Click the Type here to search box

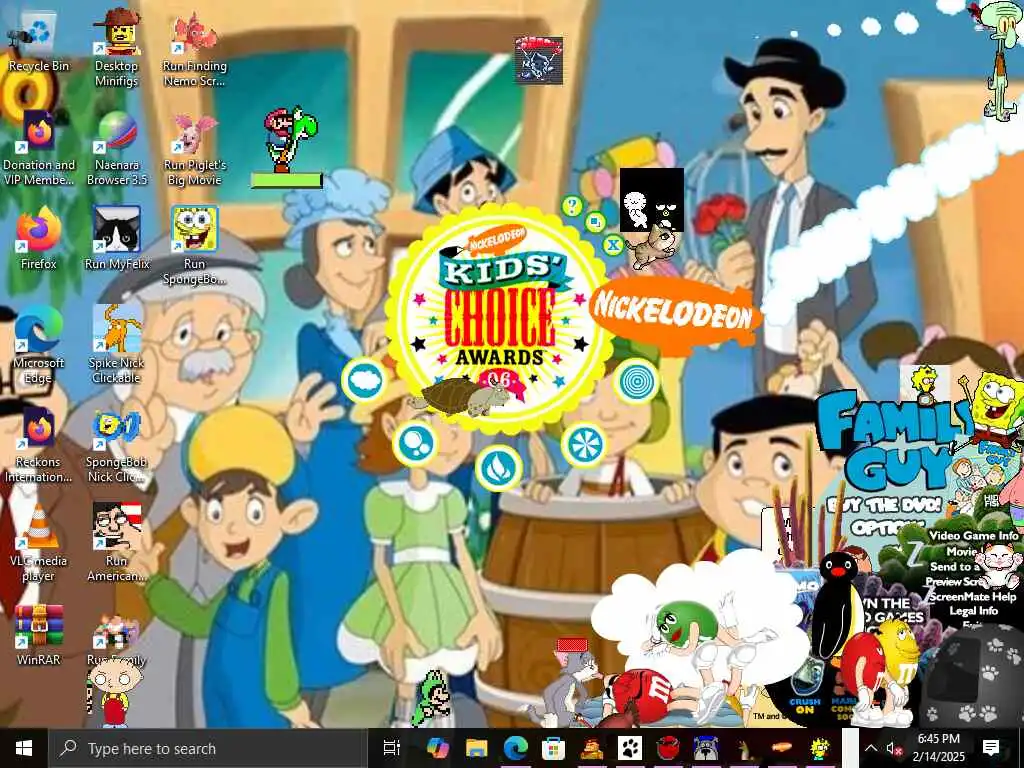[x=206, y=748]
